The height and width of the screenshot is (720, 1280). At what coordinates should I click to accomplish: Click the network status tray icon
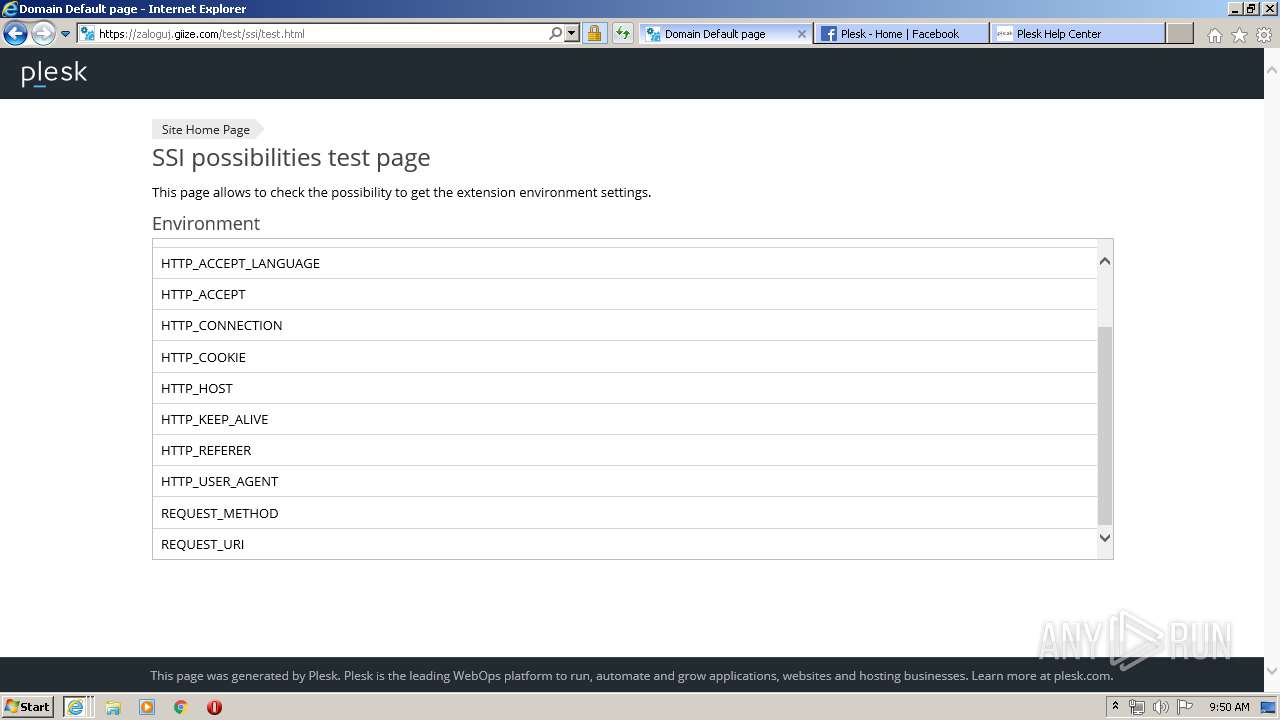pyautogui.click(x=1137, y=707)
